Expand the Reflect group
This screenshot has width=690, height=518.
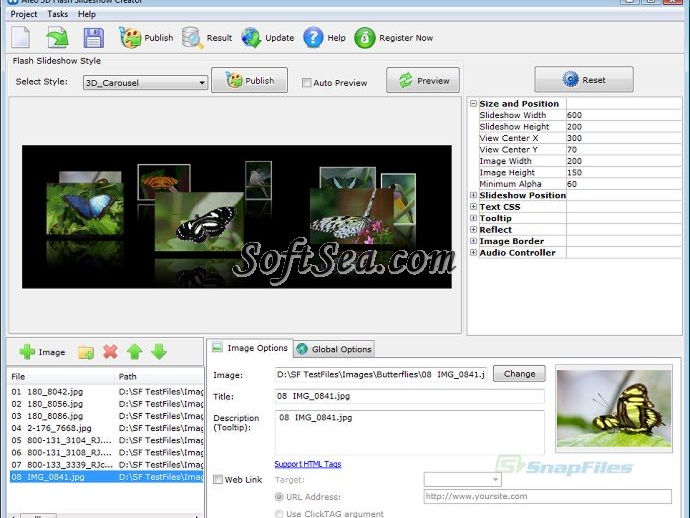(x=473, y=229)
